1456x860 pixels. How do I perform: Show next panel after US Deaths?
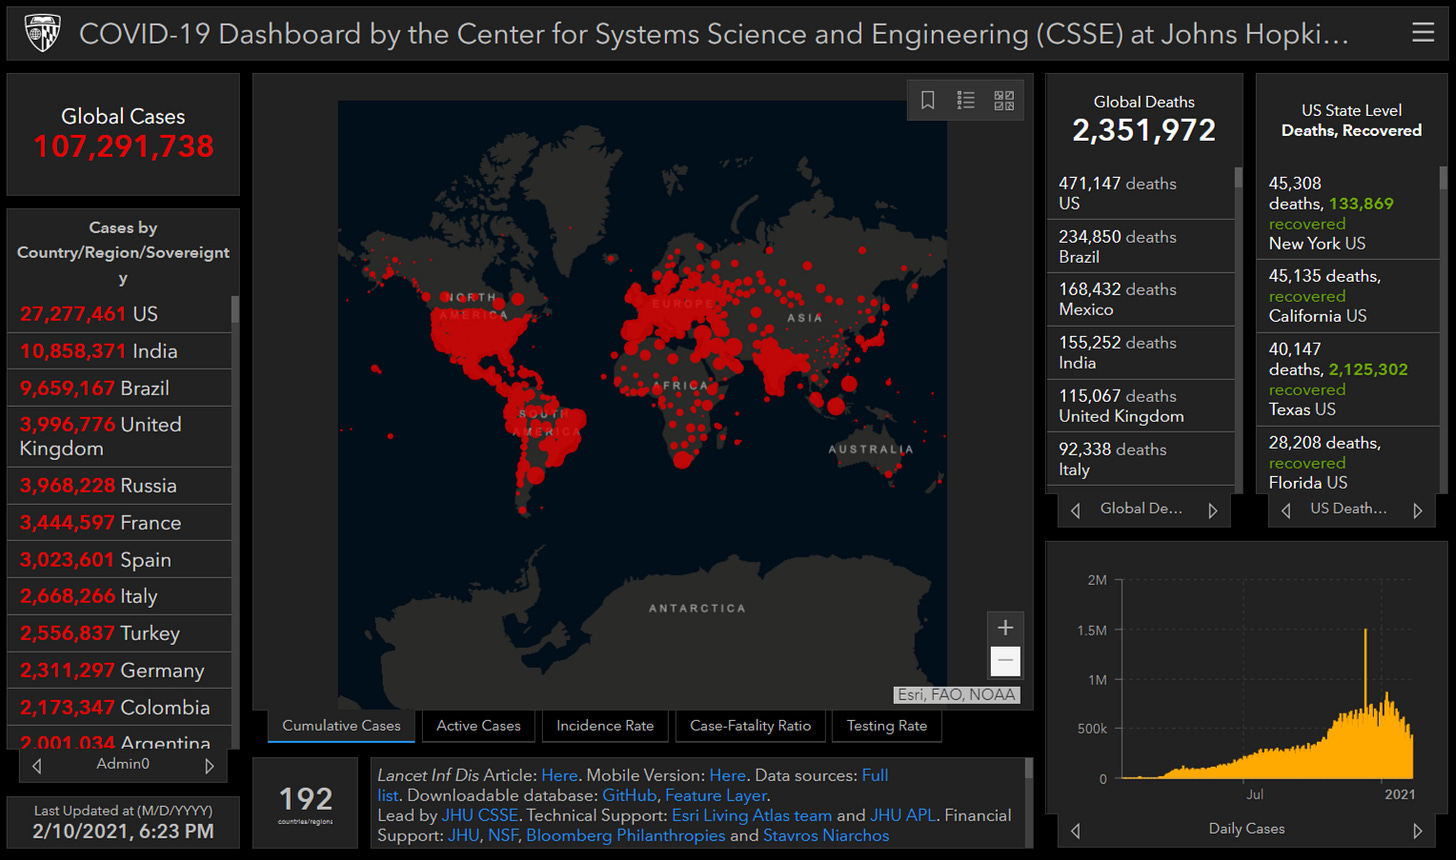click(x=1418, y=511)
